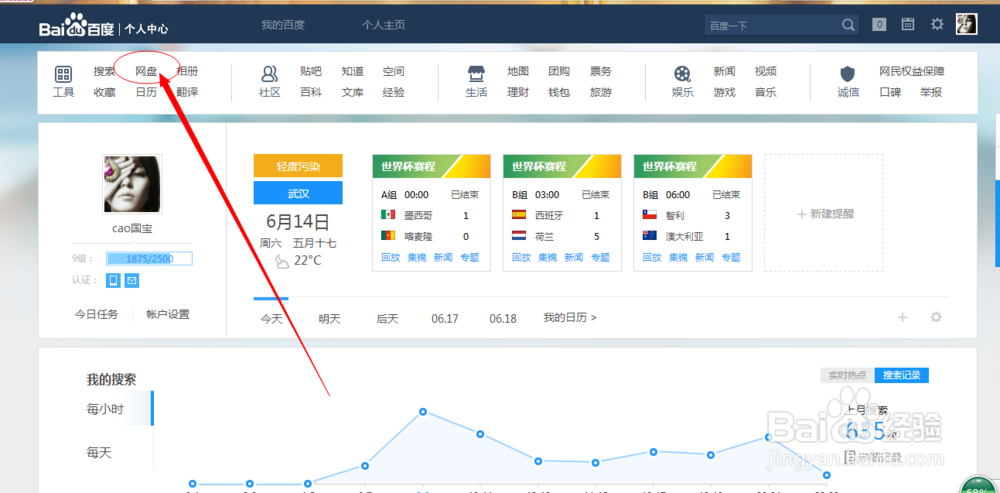Open the 新闻 link in entertainment section
The width and height of the screenshot is (1000, 493).
click(x=724, y=71)
